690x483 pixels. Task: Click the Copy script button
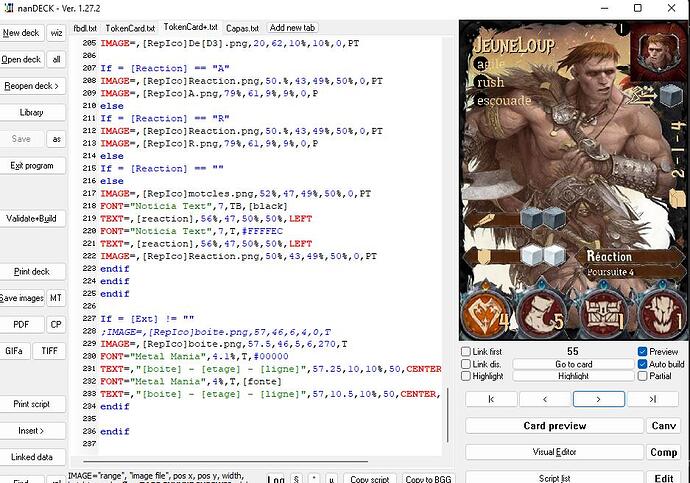[x=370, y=479]
